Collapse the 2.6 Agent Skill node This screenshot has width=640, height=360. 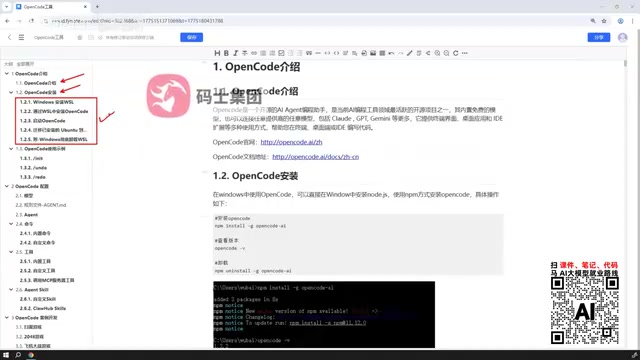pos(11,289)
